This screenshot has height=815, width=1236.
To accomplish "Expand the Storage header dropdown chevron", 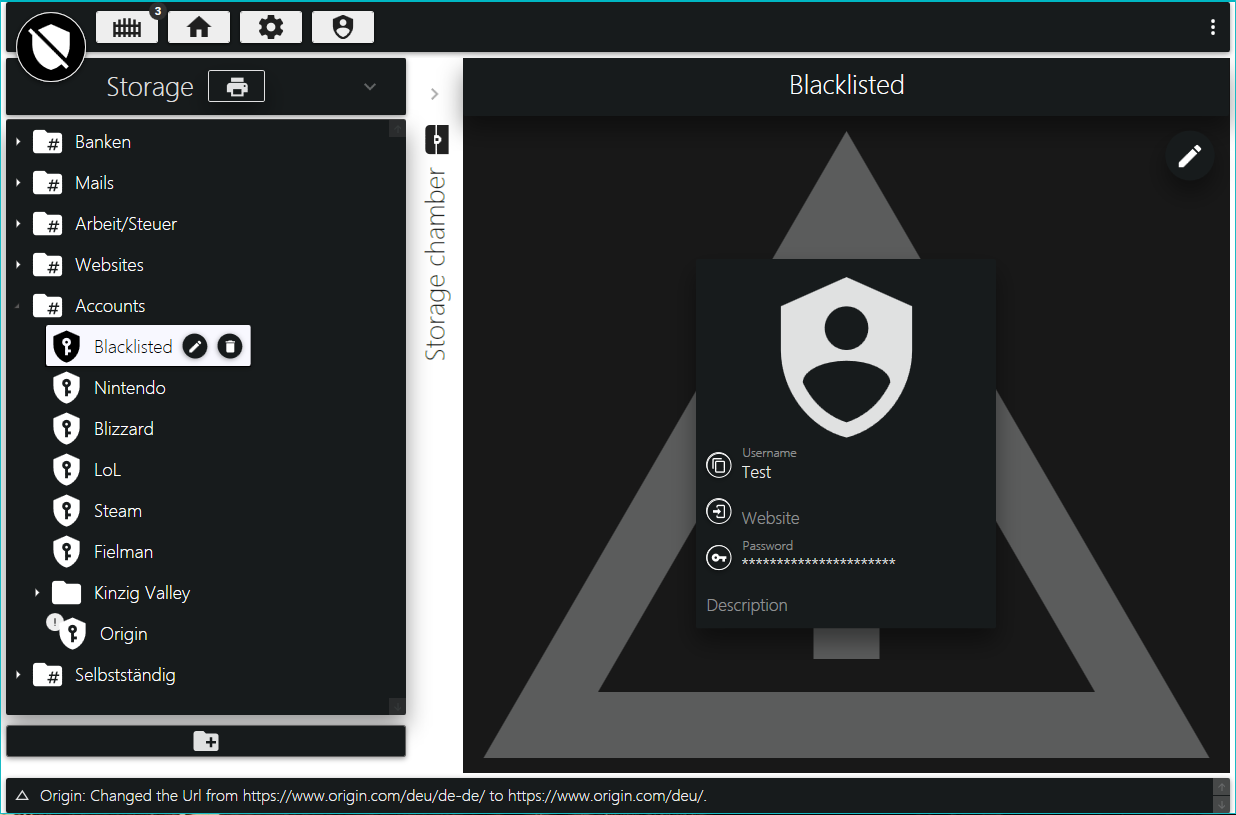I will 370,86.
